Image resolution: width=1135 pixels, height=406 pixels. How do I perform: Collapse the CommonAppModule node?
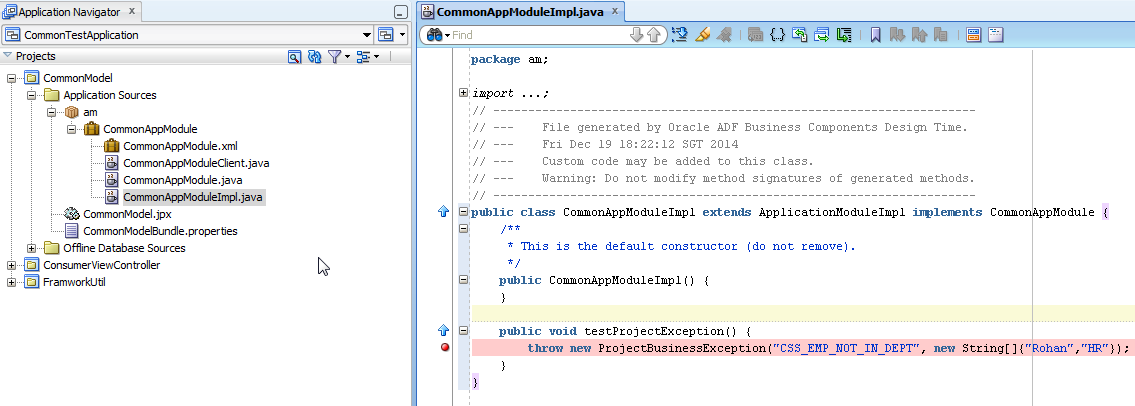(72, 130)
